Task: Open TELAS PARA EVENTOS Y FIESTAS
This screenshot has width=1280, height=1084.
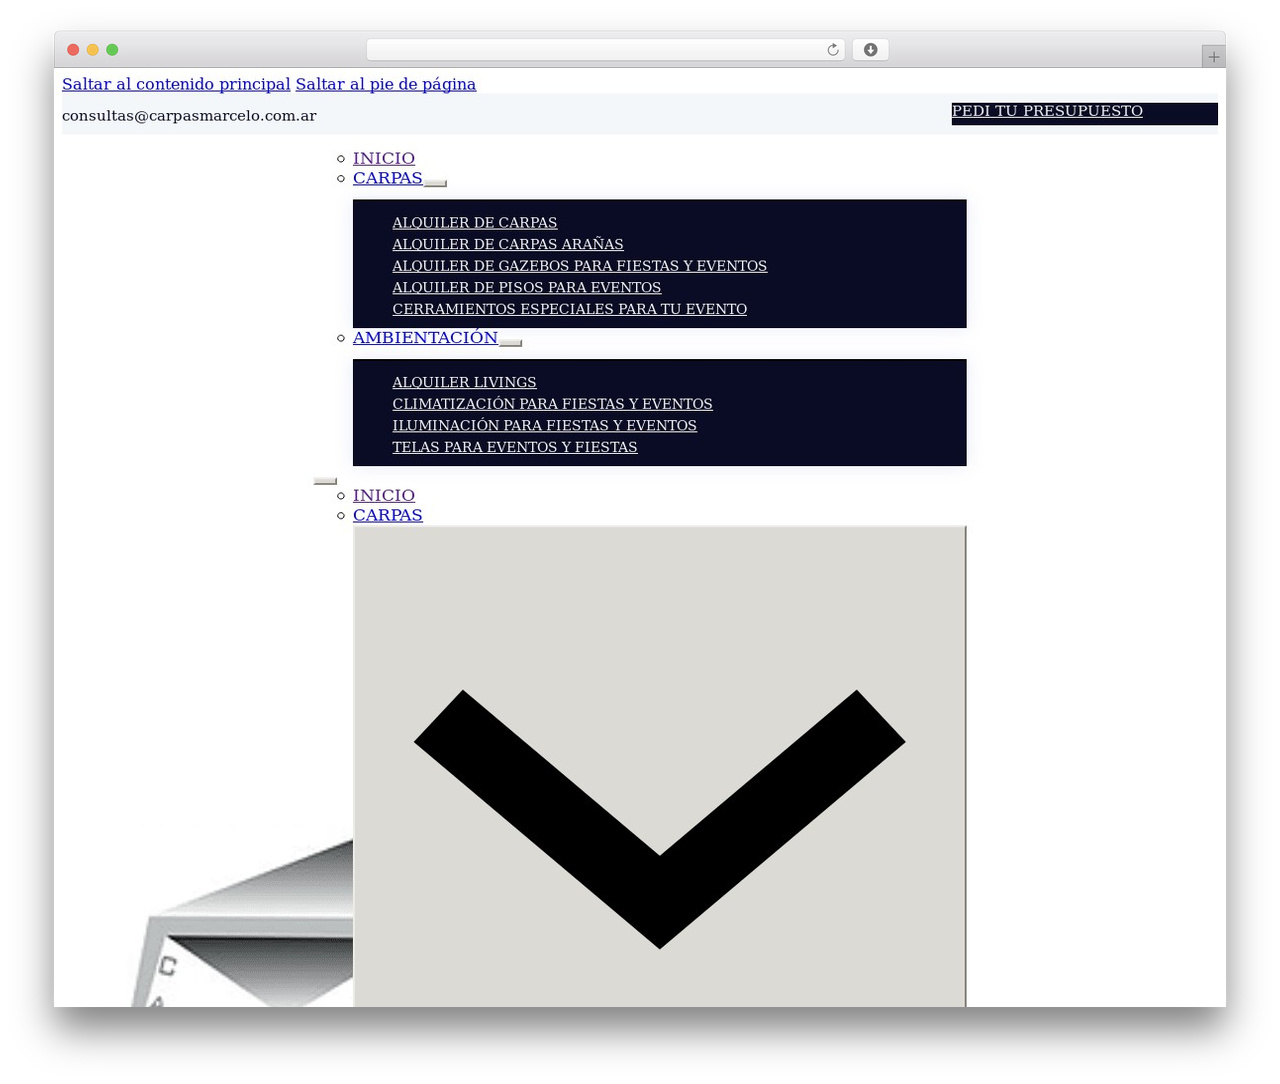Action: [515, 447]
